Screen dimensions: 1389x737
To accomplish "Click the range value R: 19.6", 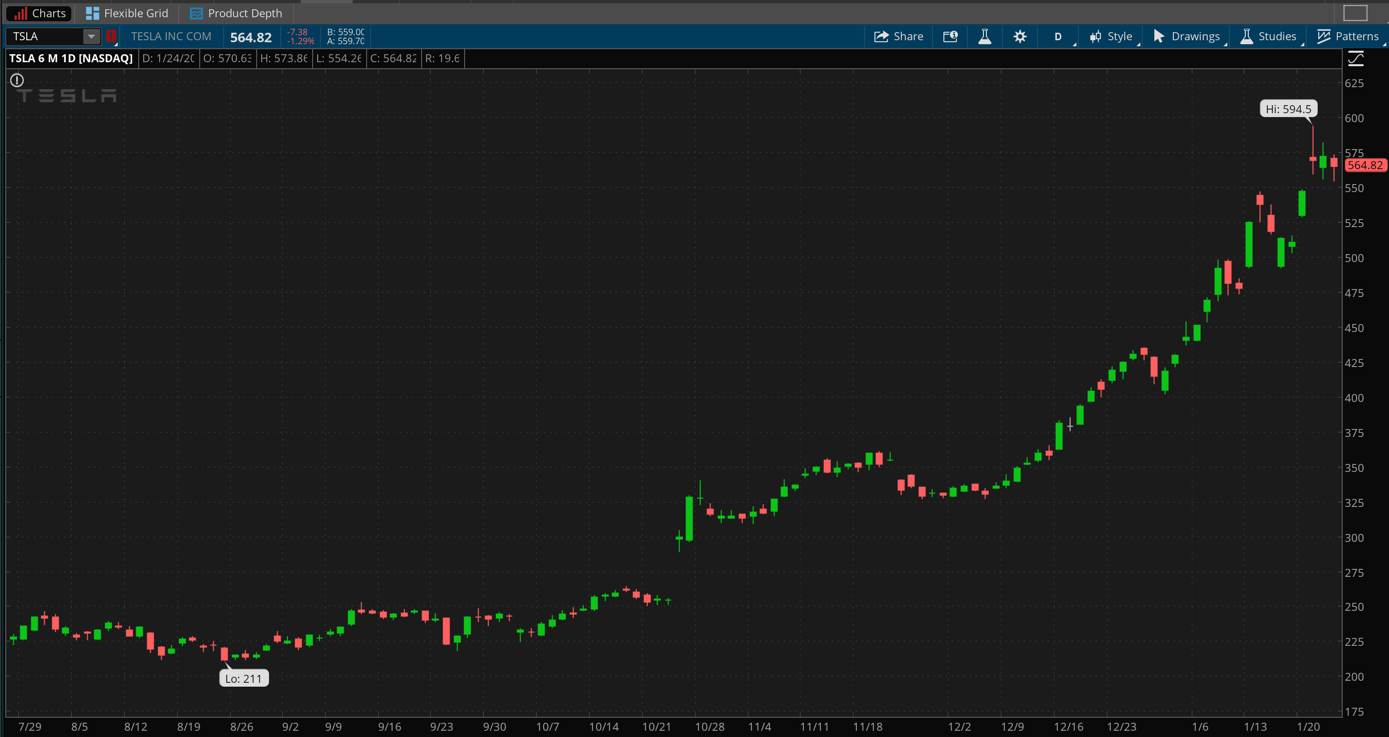I will point(442,58).
